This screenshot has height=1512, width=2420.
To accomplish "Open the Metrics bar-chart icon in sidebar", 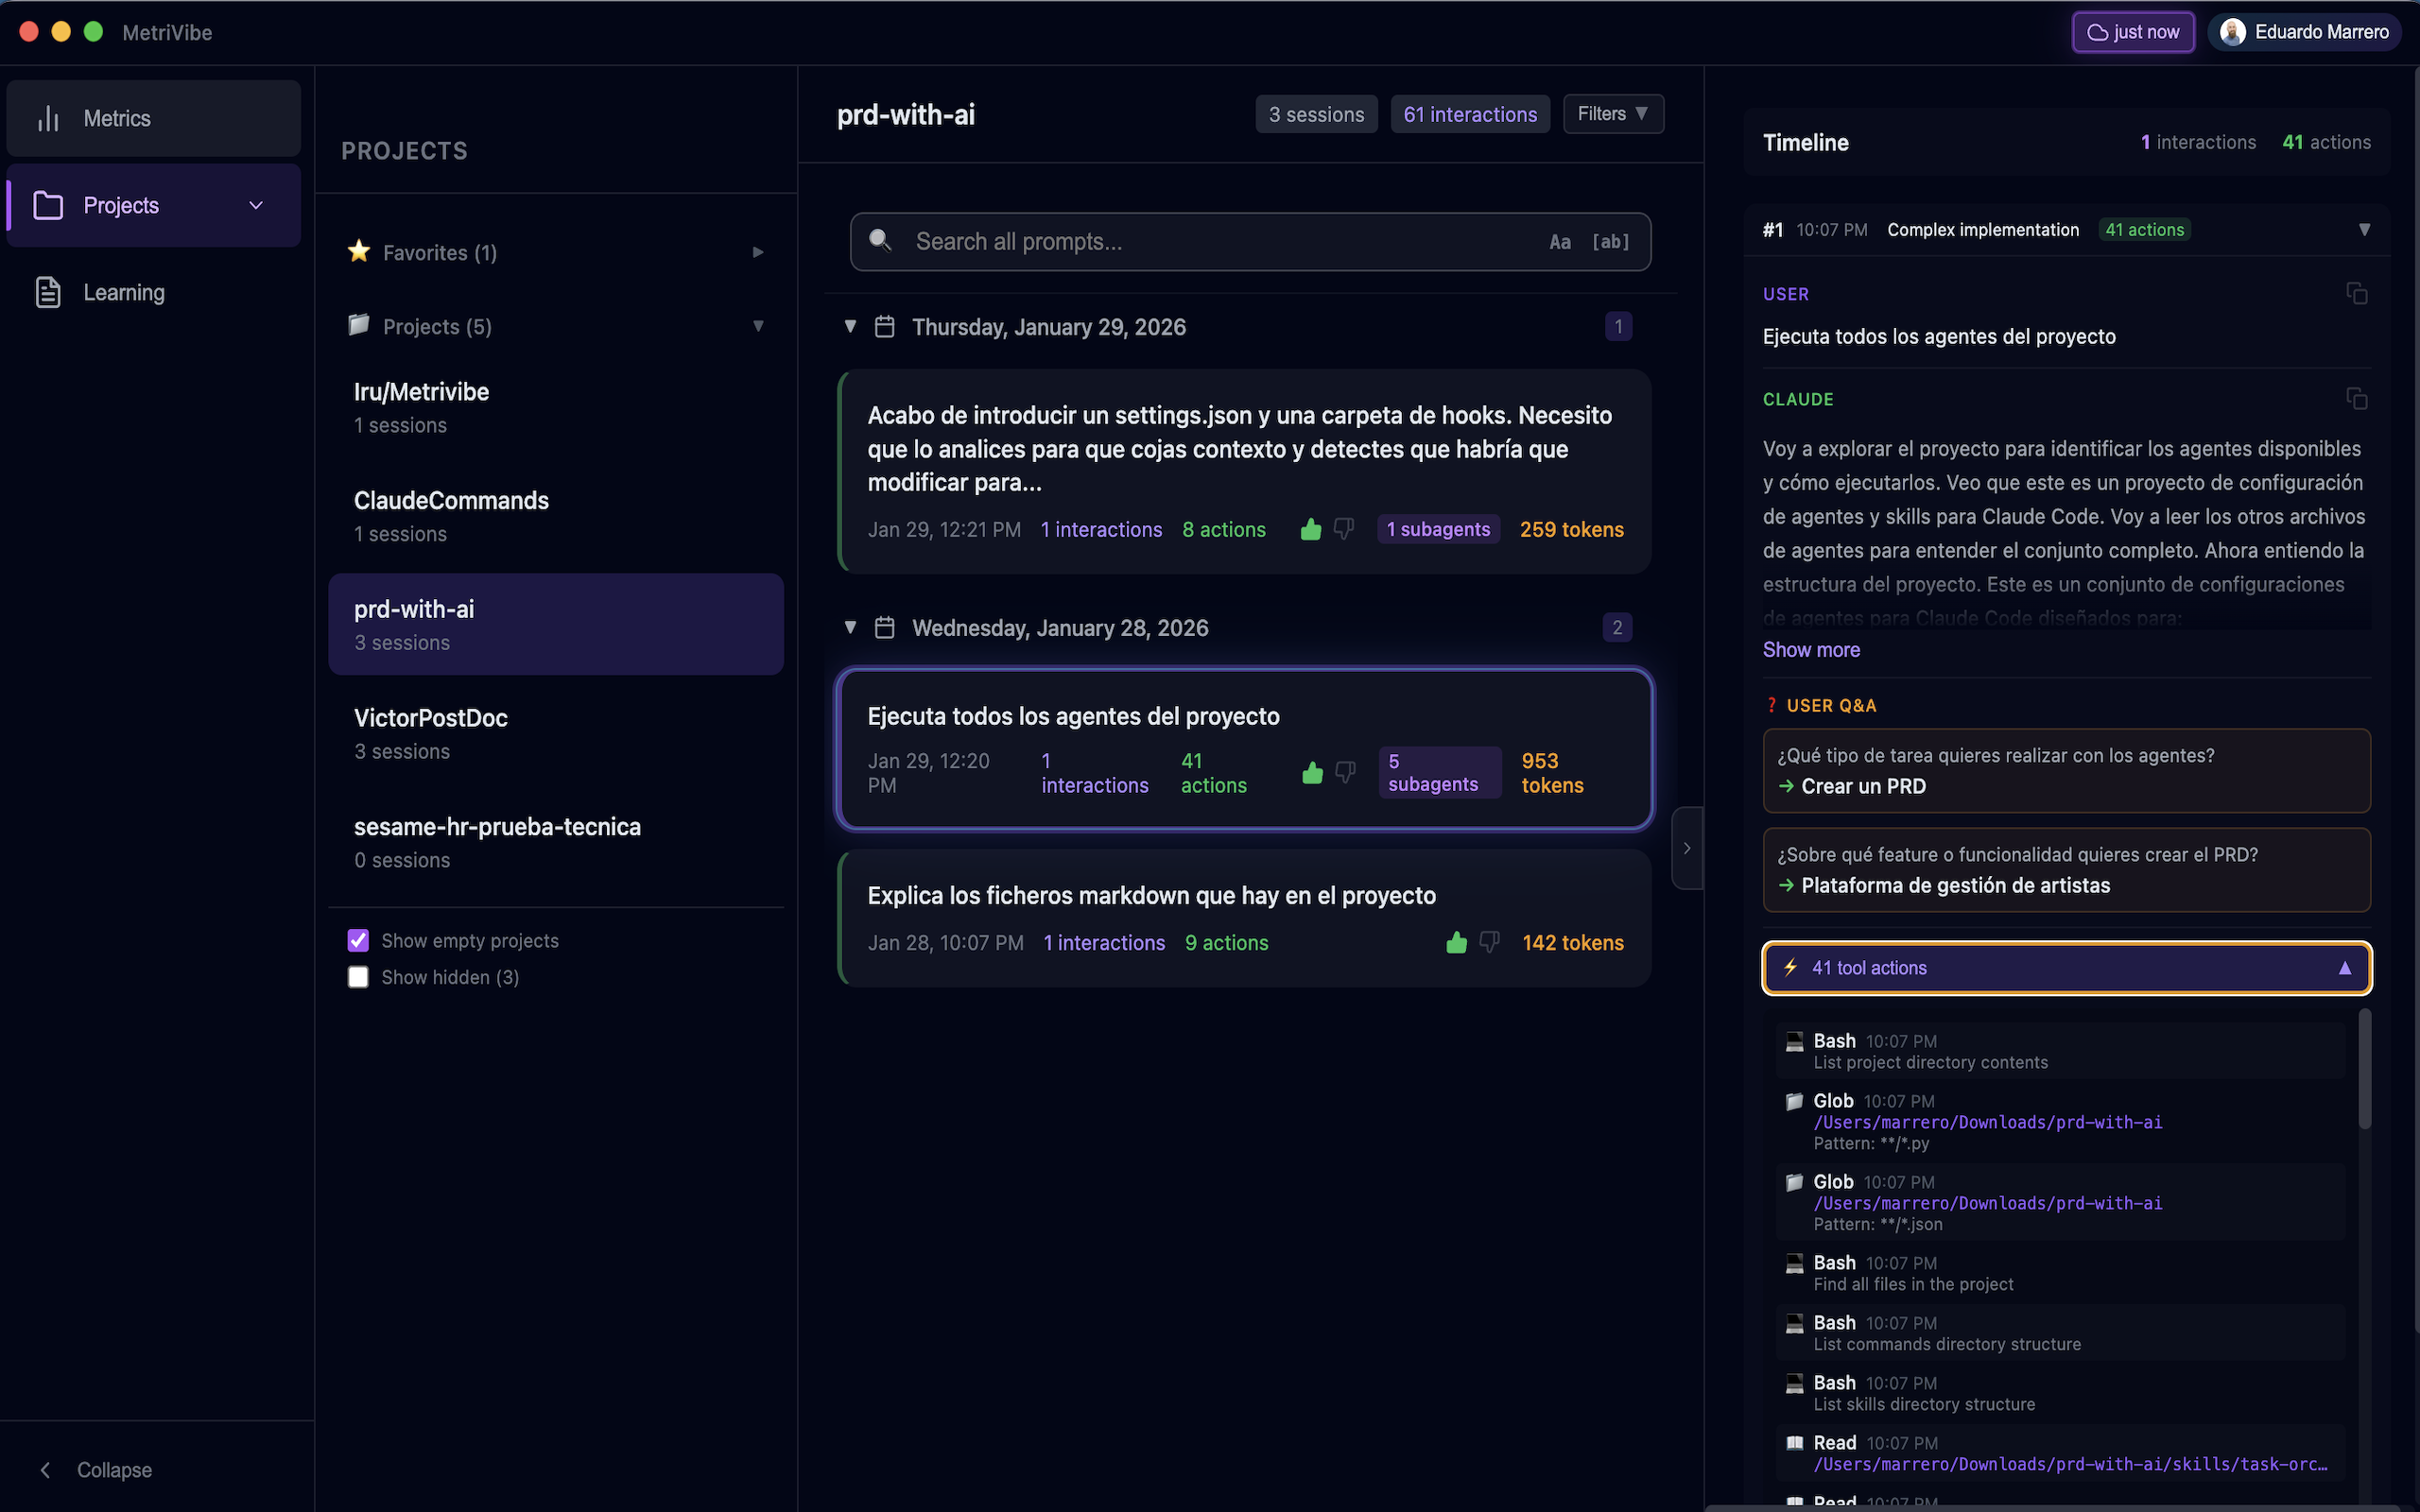I will click(x=49, y=118).
